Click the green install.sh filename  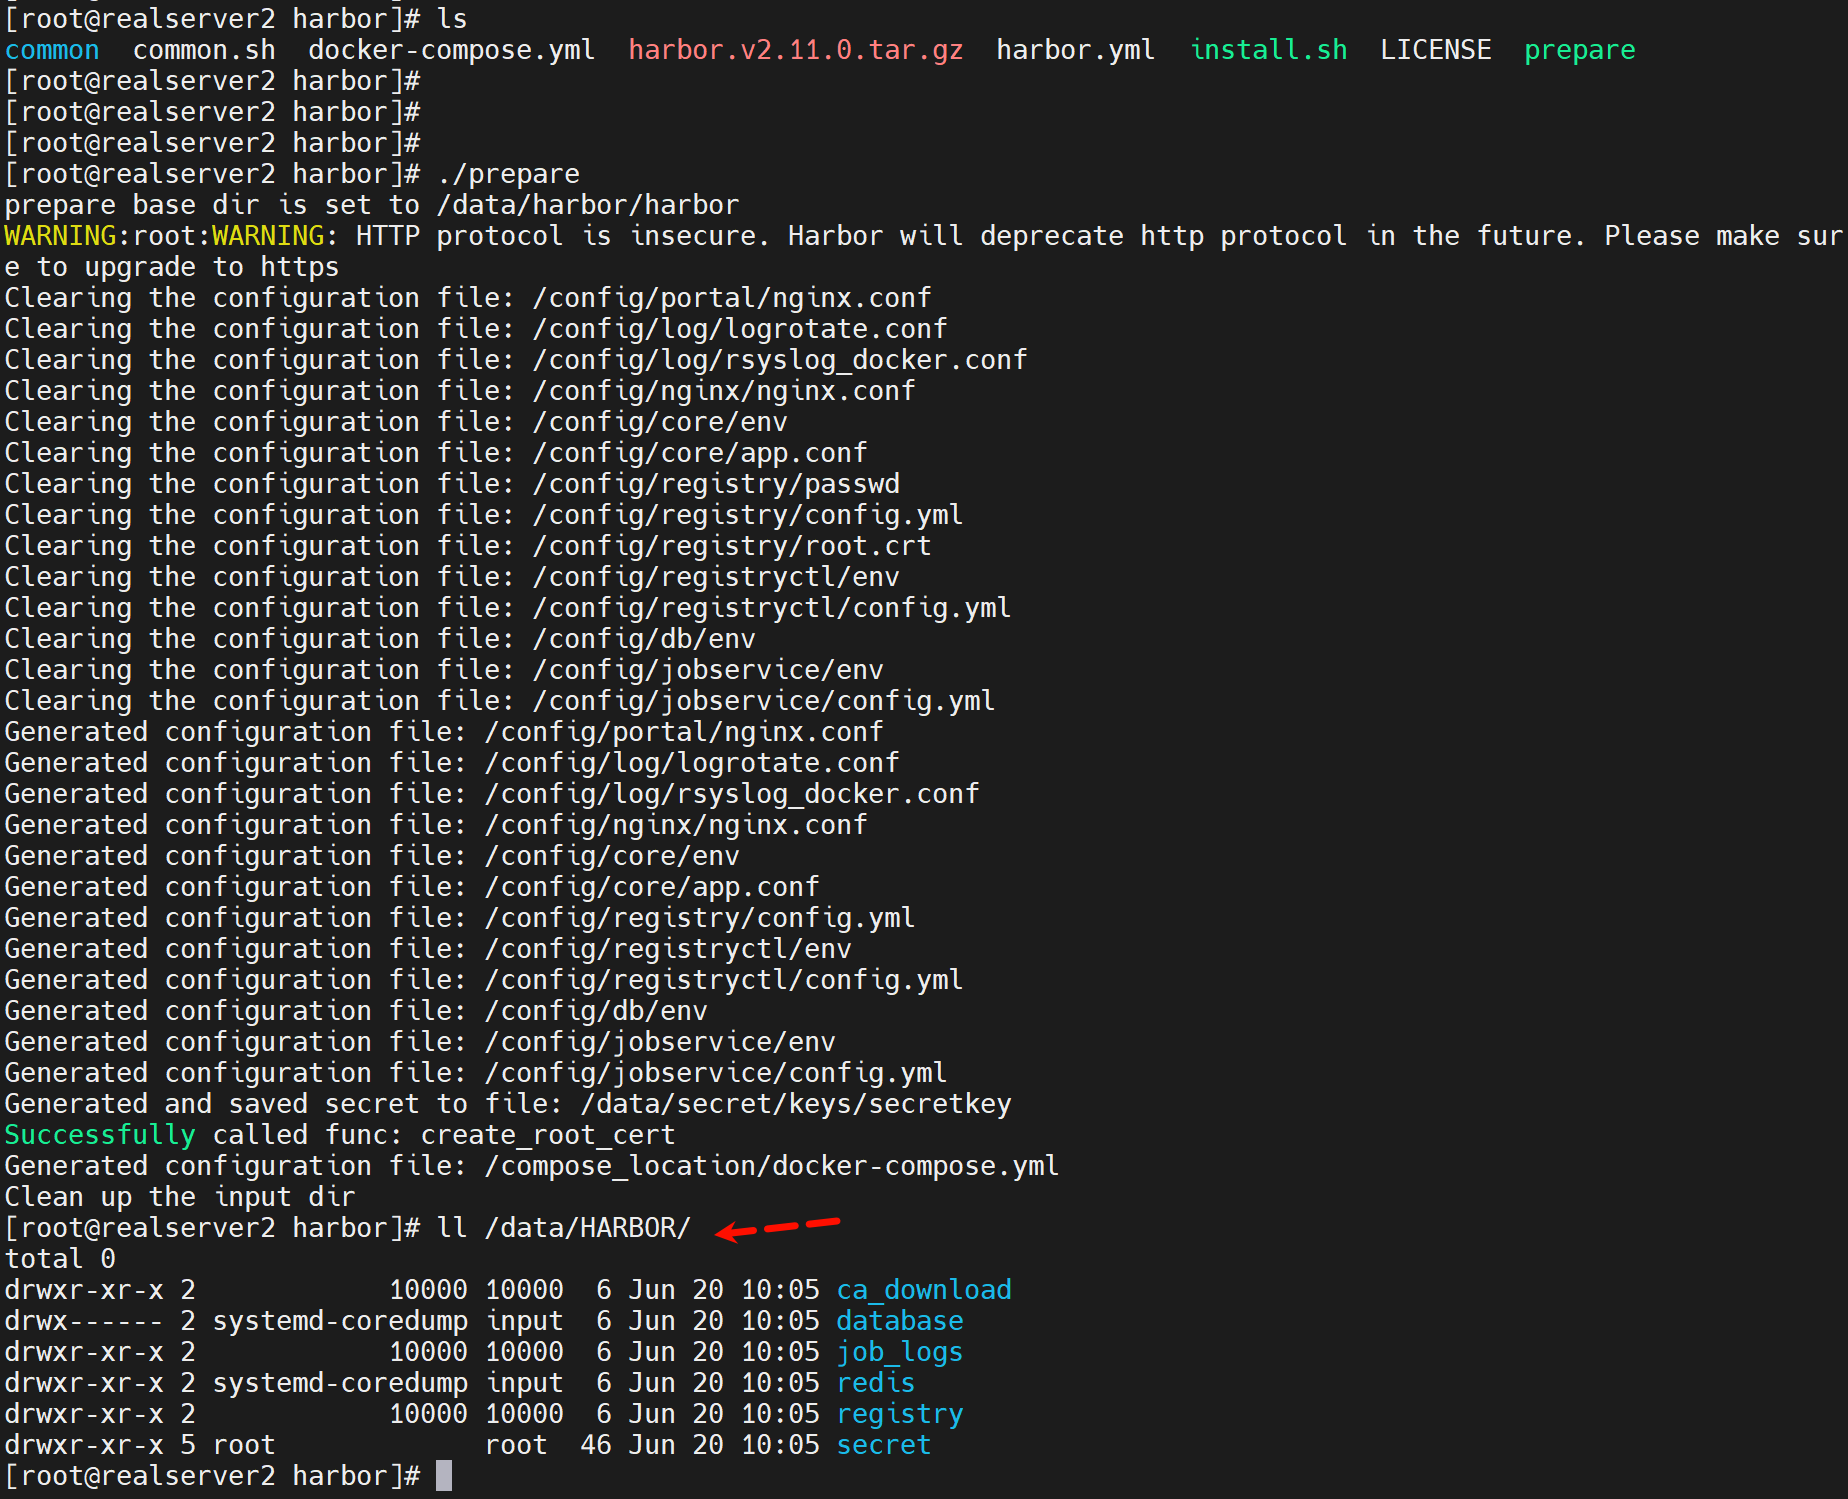pos(1268,50)
